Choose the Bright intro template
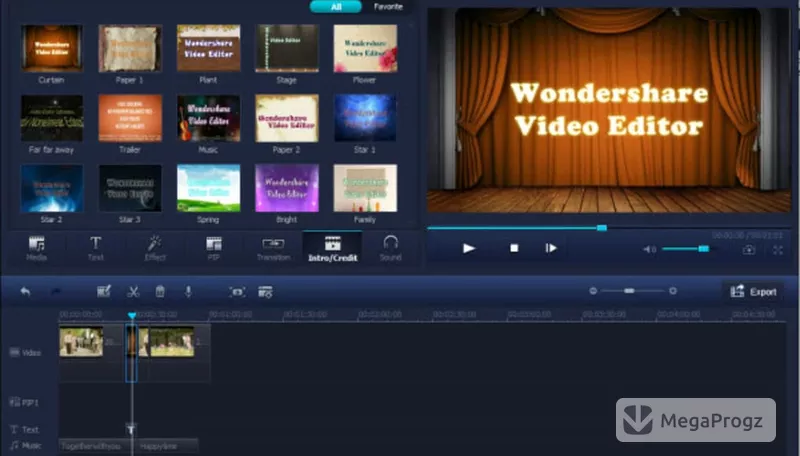Screen dimensions: 800x456 tap(287, 188)
